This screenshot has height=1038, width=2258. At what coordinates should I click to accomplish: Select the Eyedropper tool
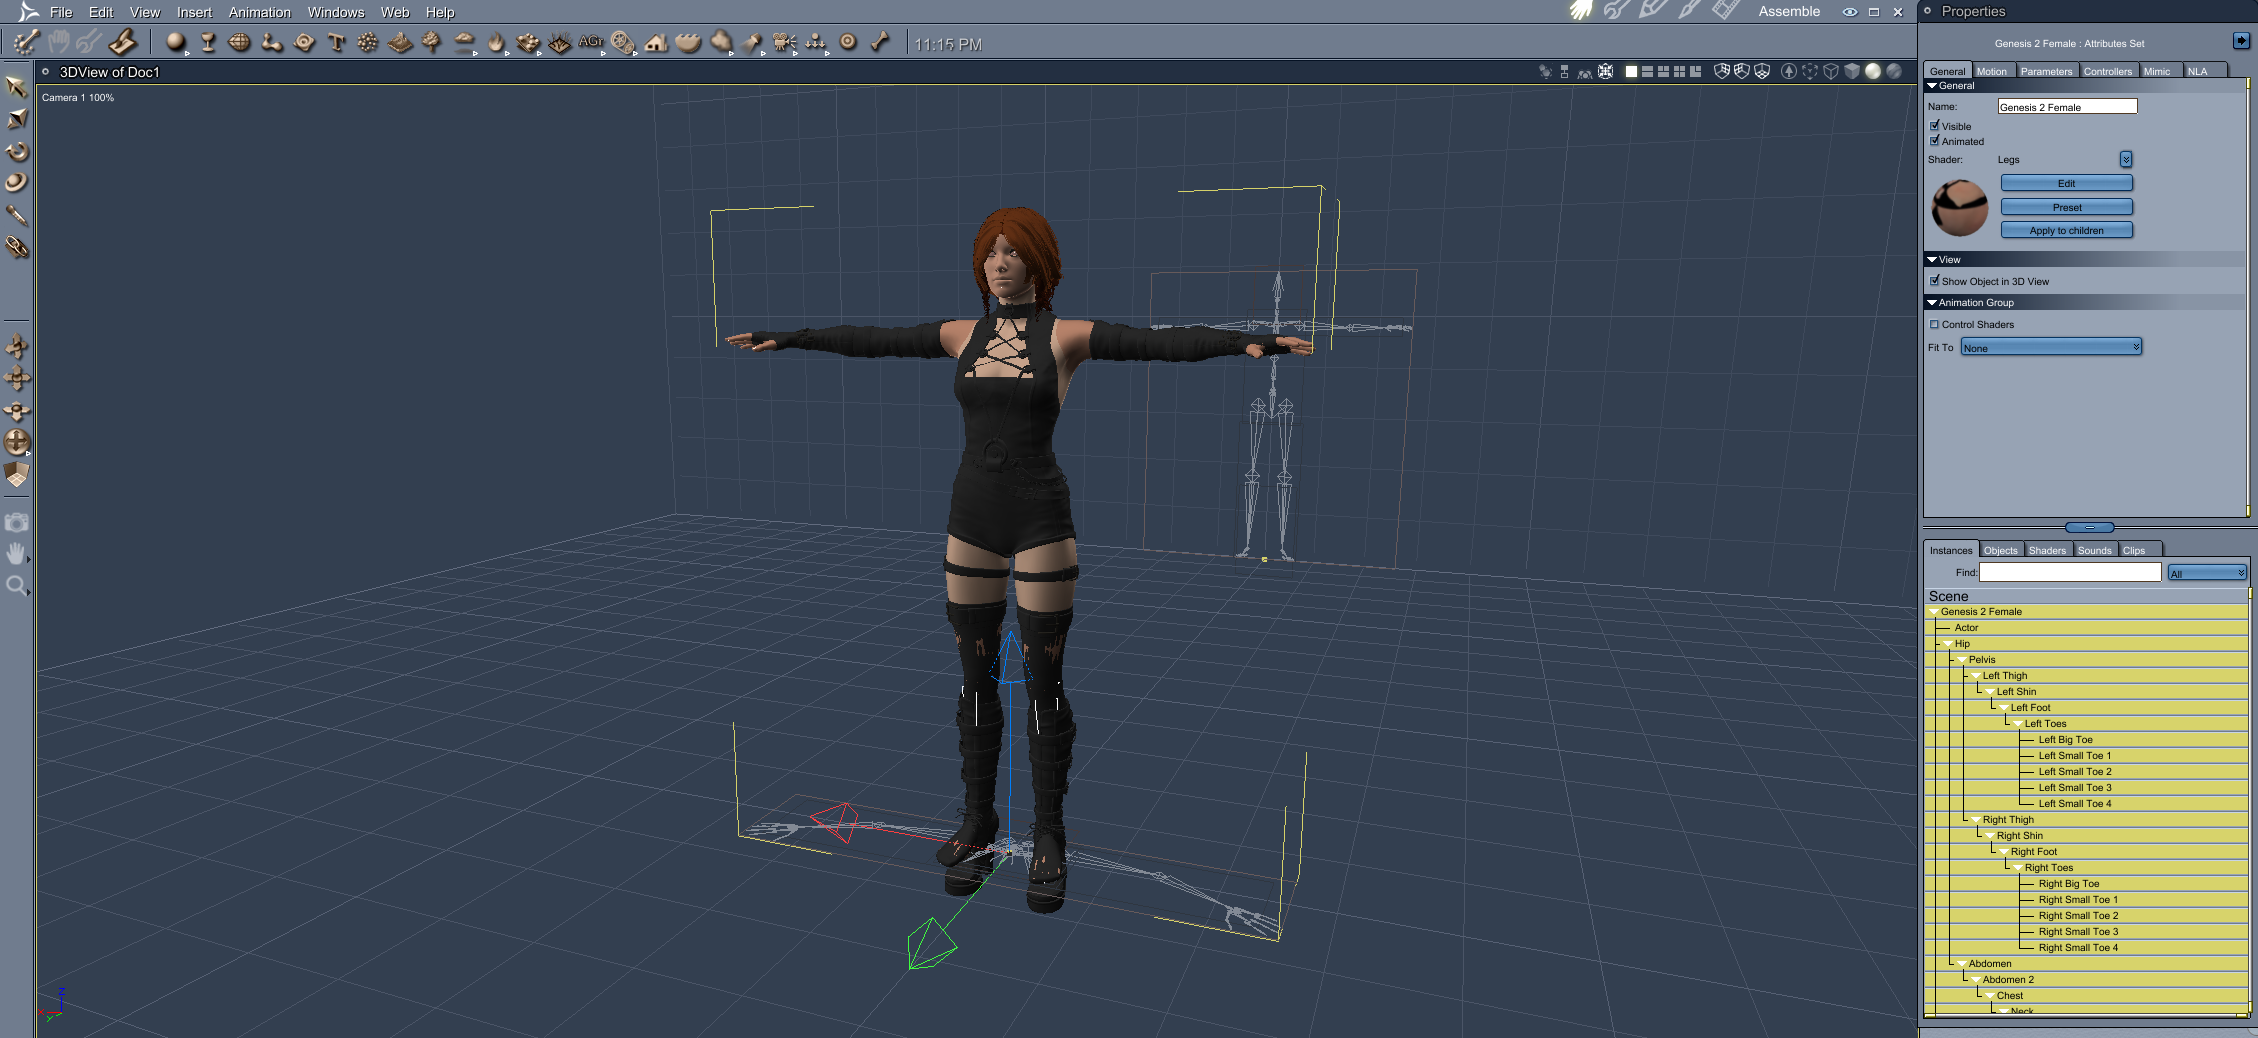[16, 215]
